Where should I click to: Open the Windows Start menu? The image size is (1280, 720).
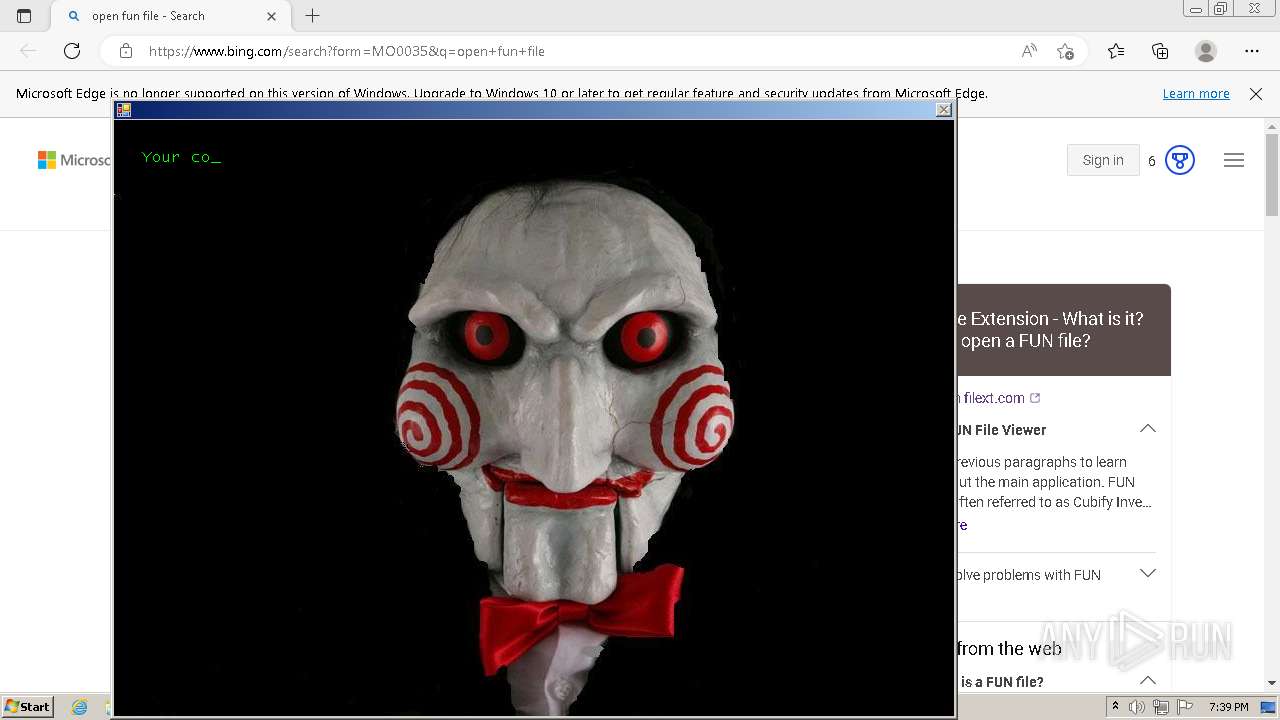[x=28, y=706]
